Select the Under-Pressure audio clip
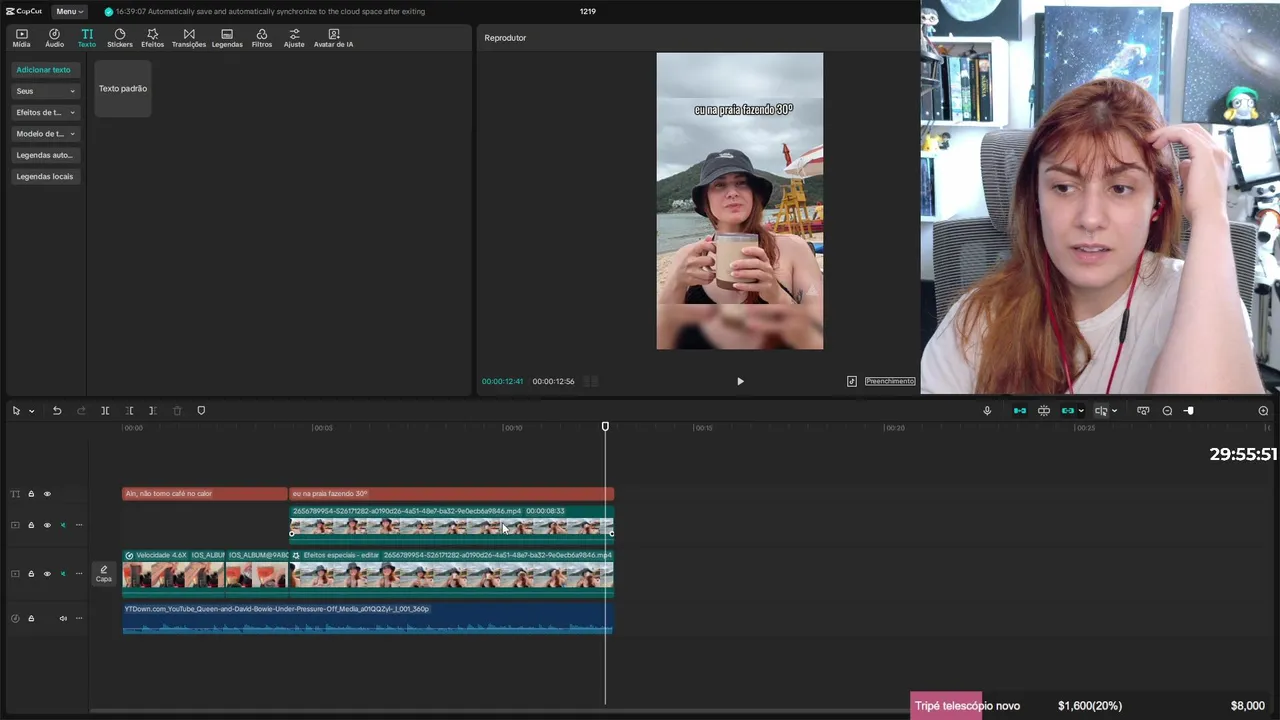 click(x=367, y=619)
